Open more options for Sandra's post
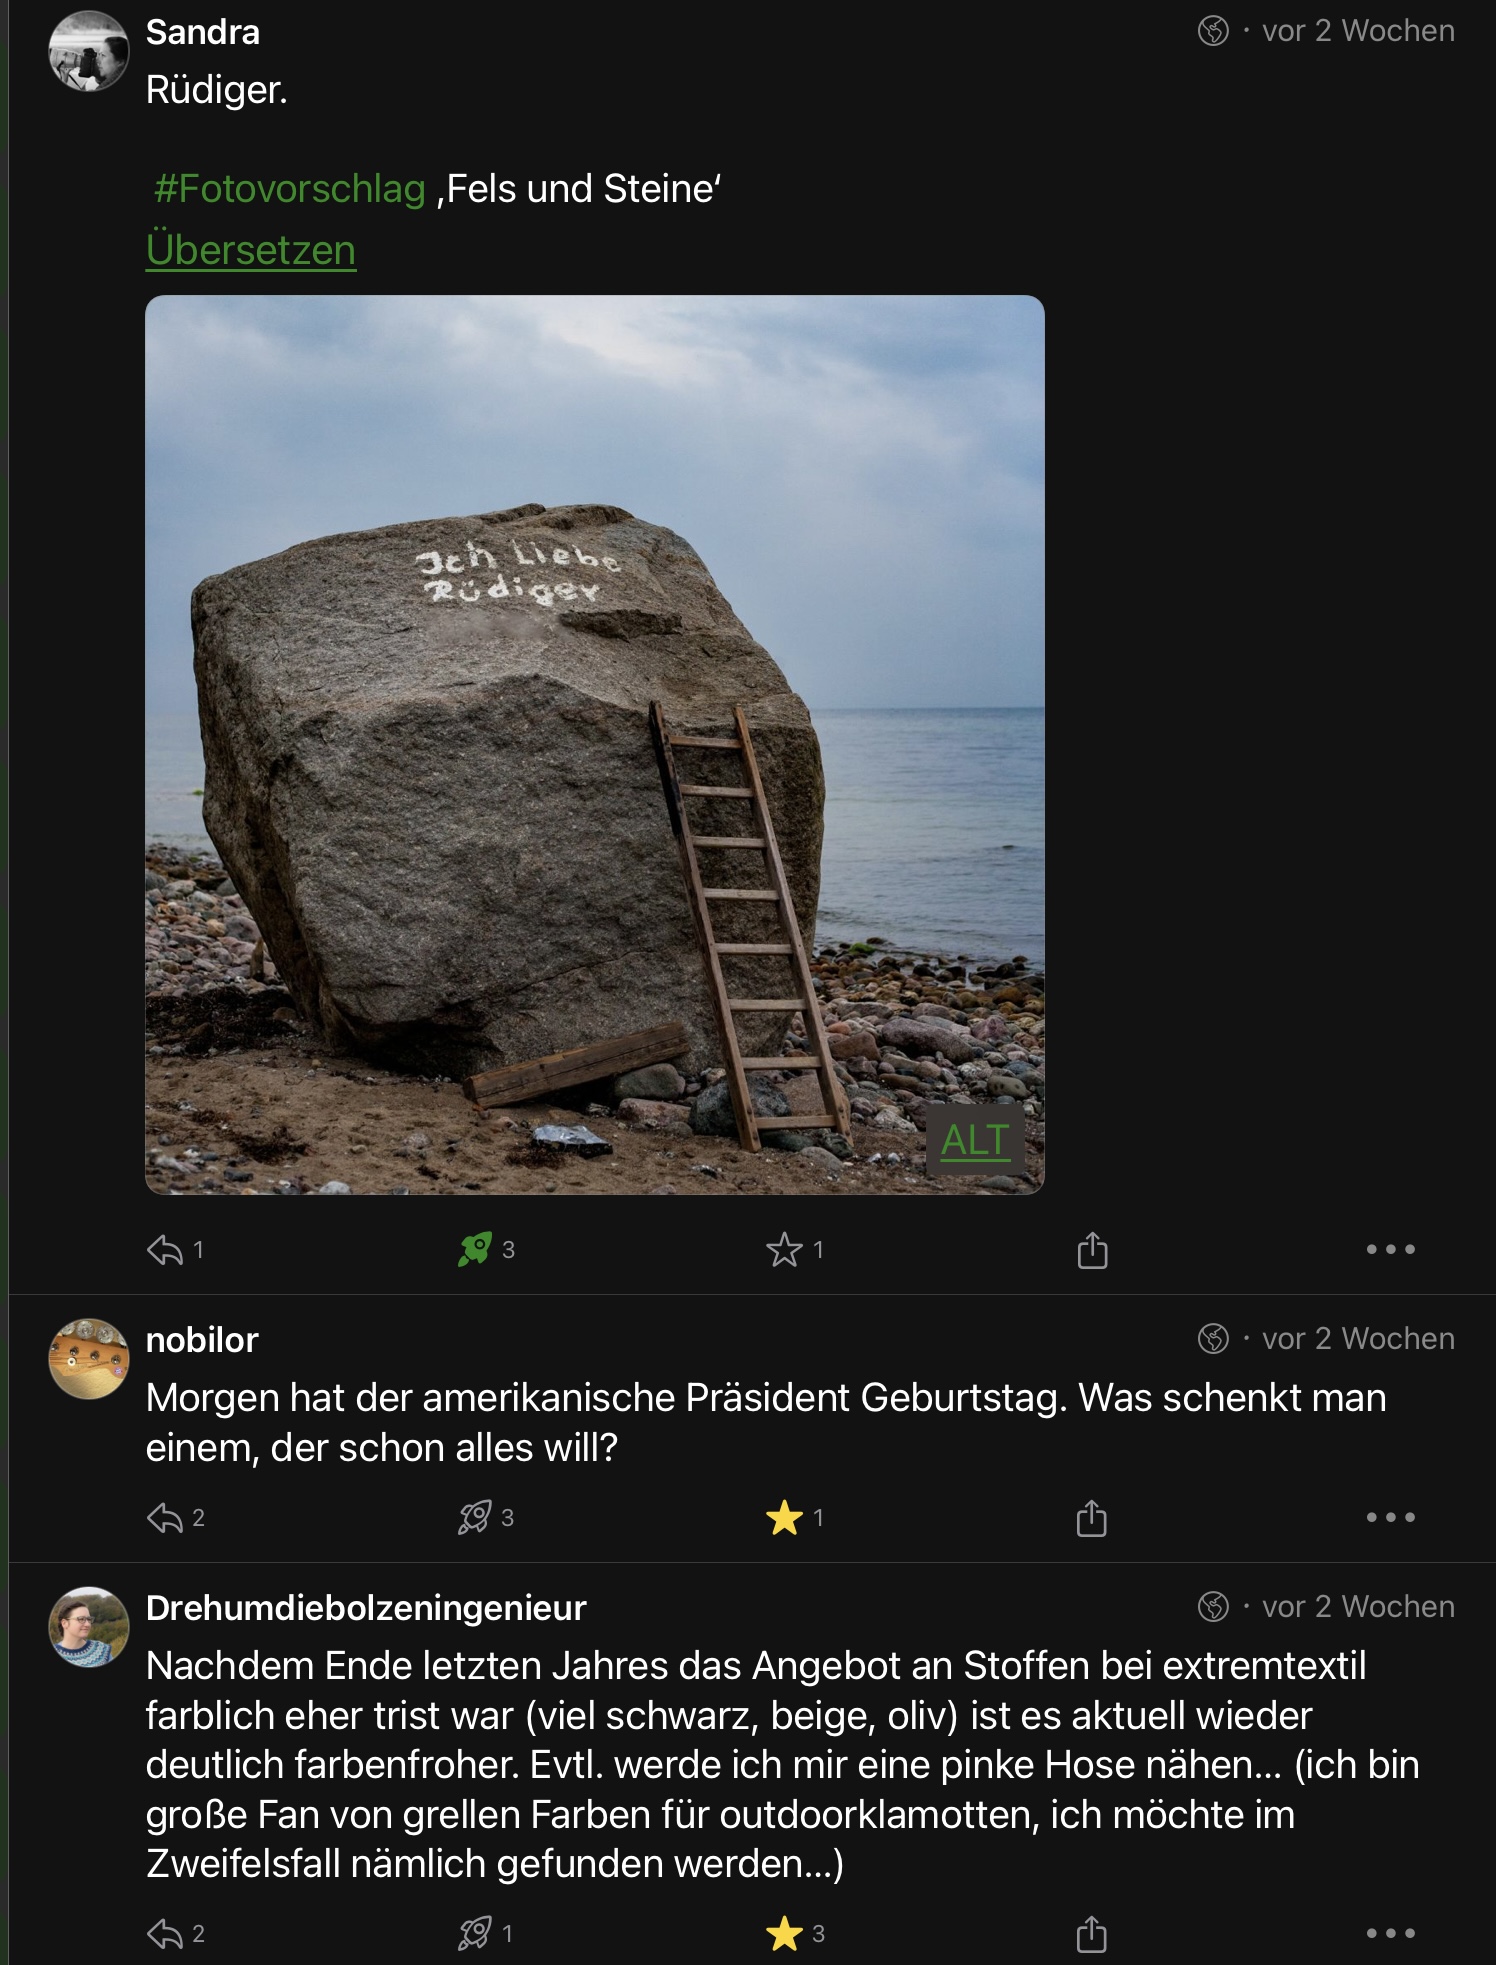 [x=1390, y=1250]
